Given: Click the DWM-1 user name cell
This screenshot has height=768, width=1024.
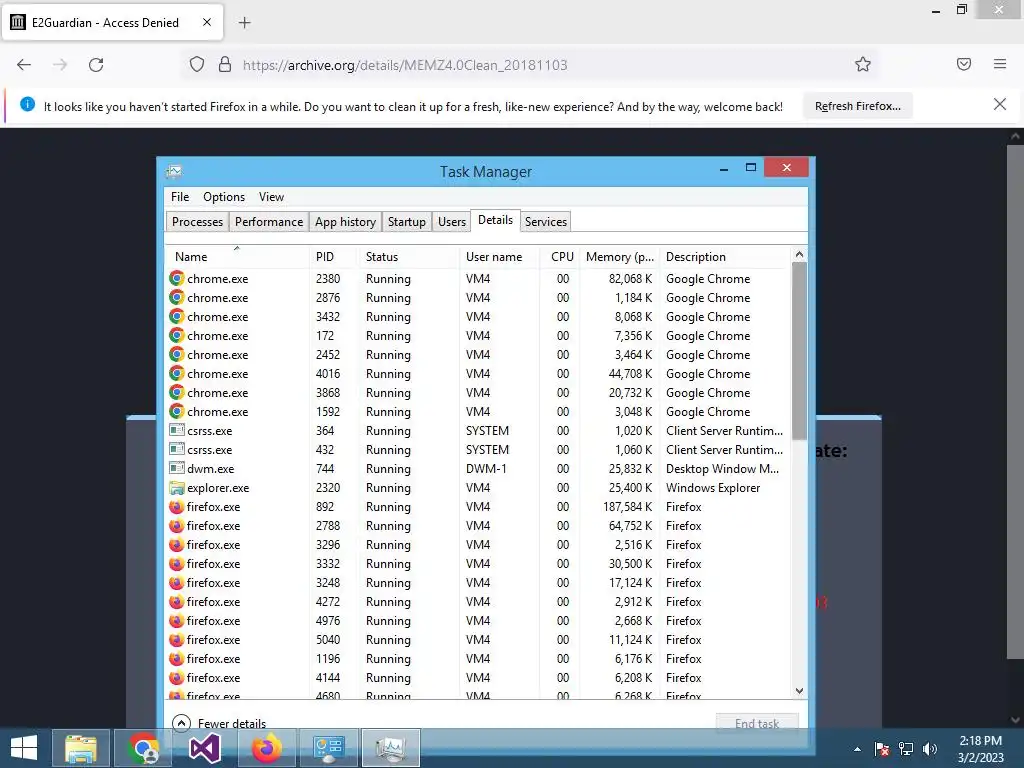Looking at the screenshot, I should click(x=486, y=469).
